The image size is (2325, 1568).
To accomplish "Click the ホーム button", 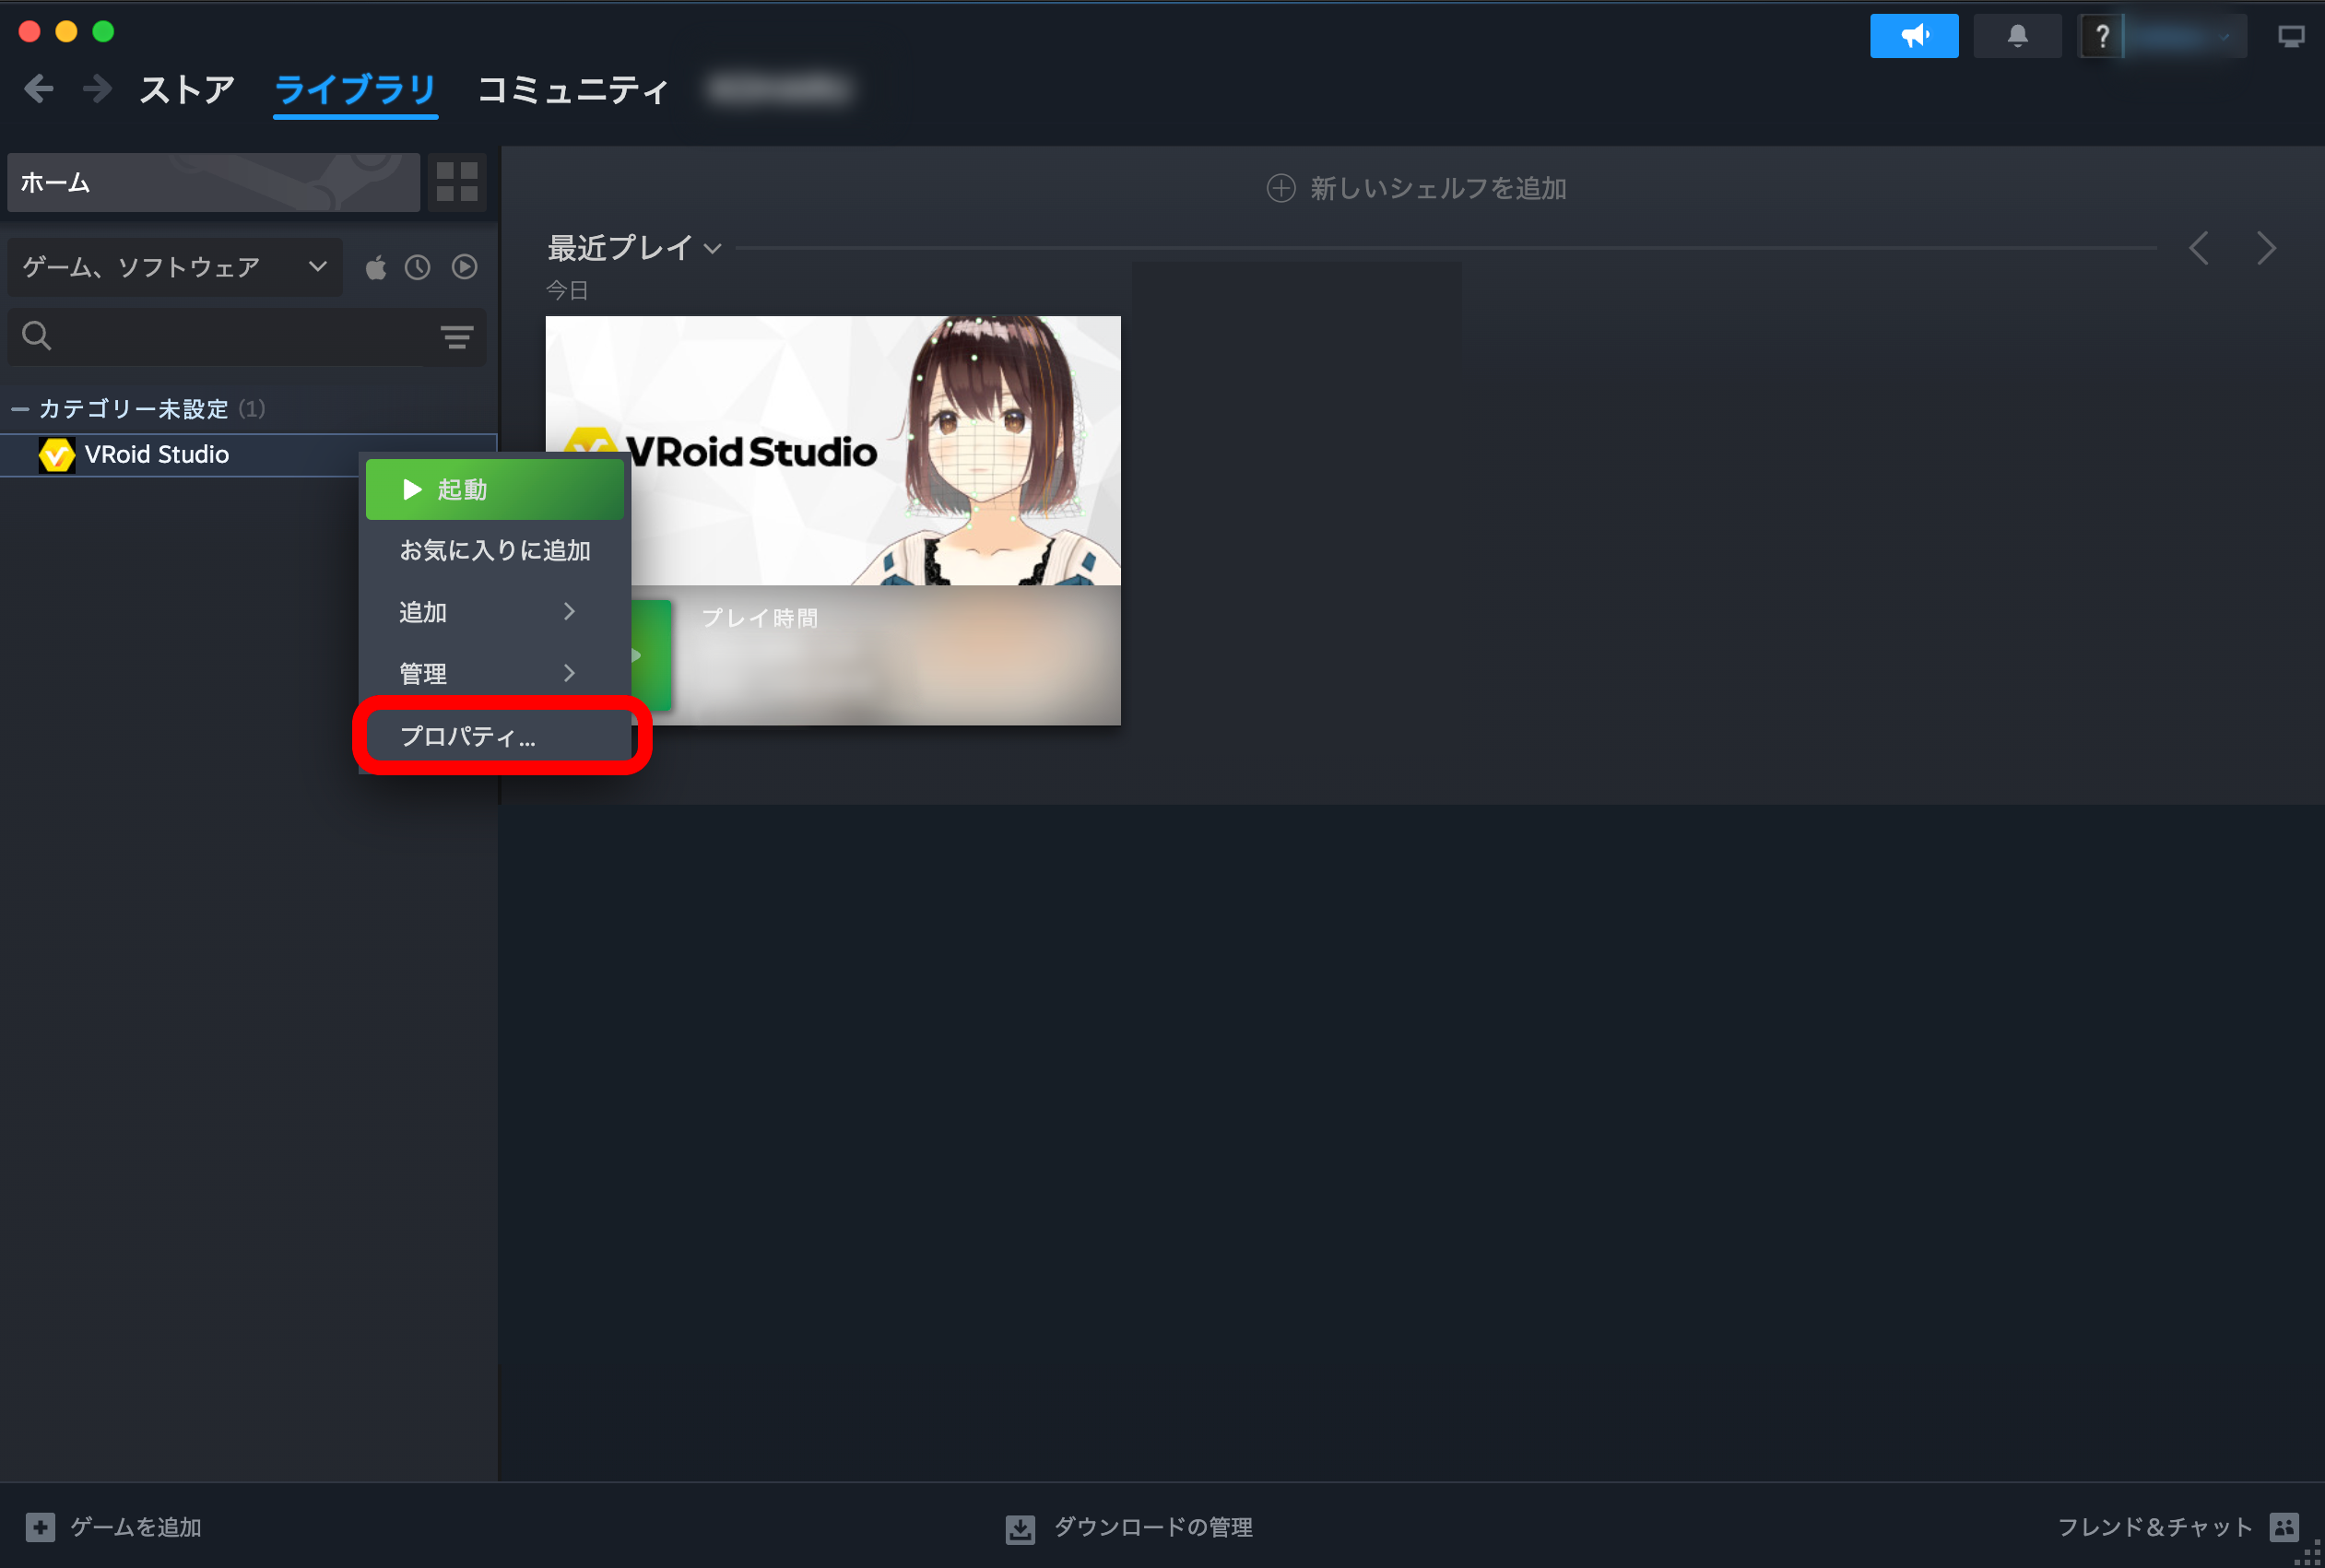I will (213, 182).
